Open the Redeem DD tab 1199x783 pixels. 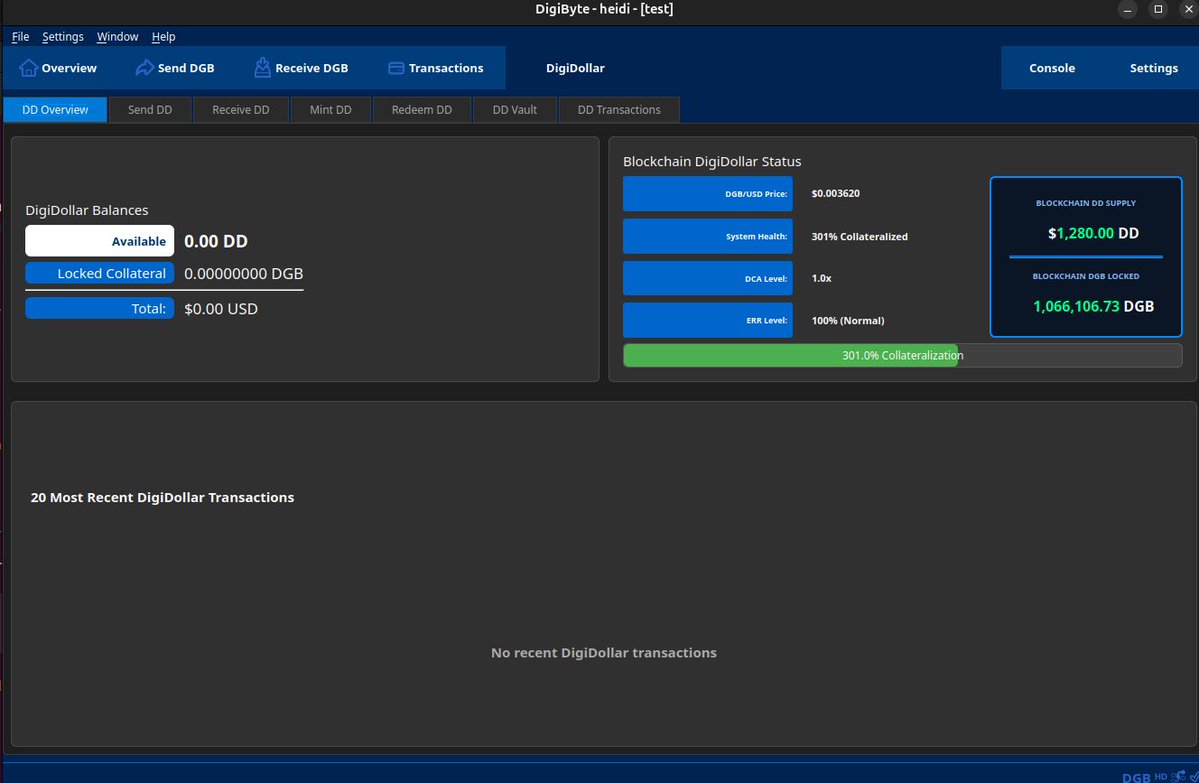(421, 109)
